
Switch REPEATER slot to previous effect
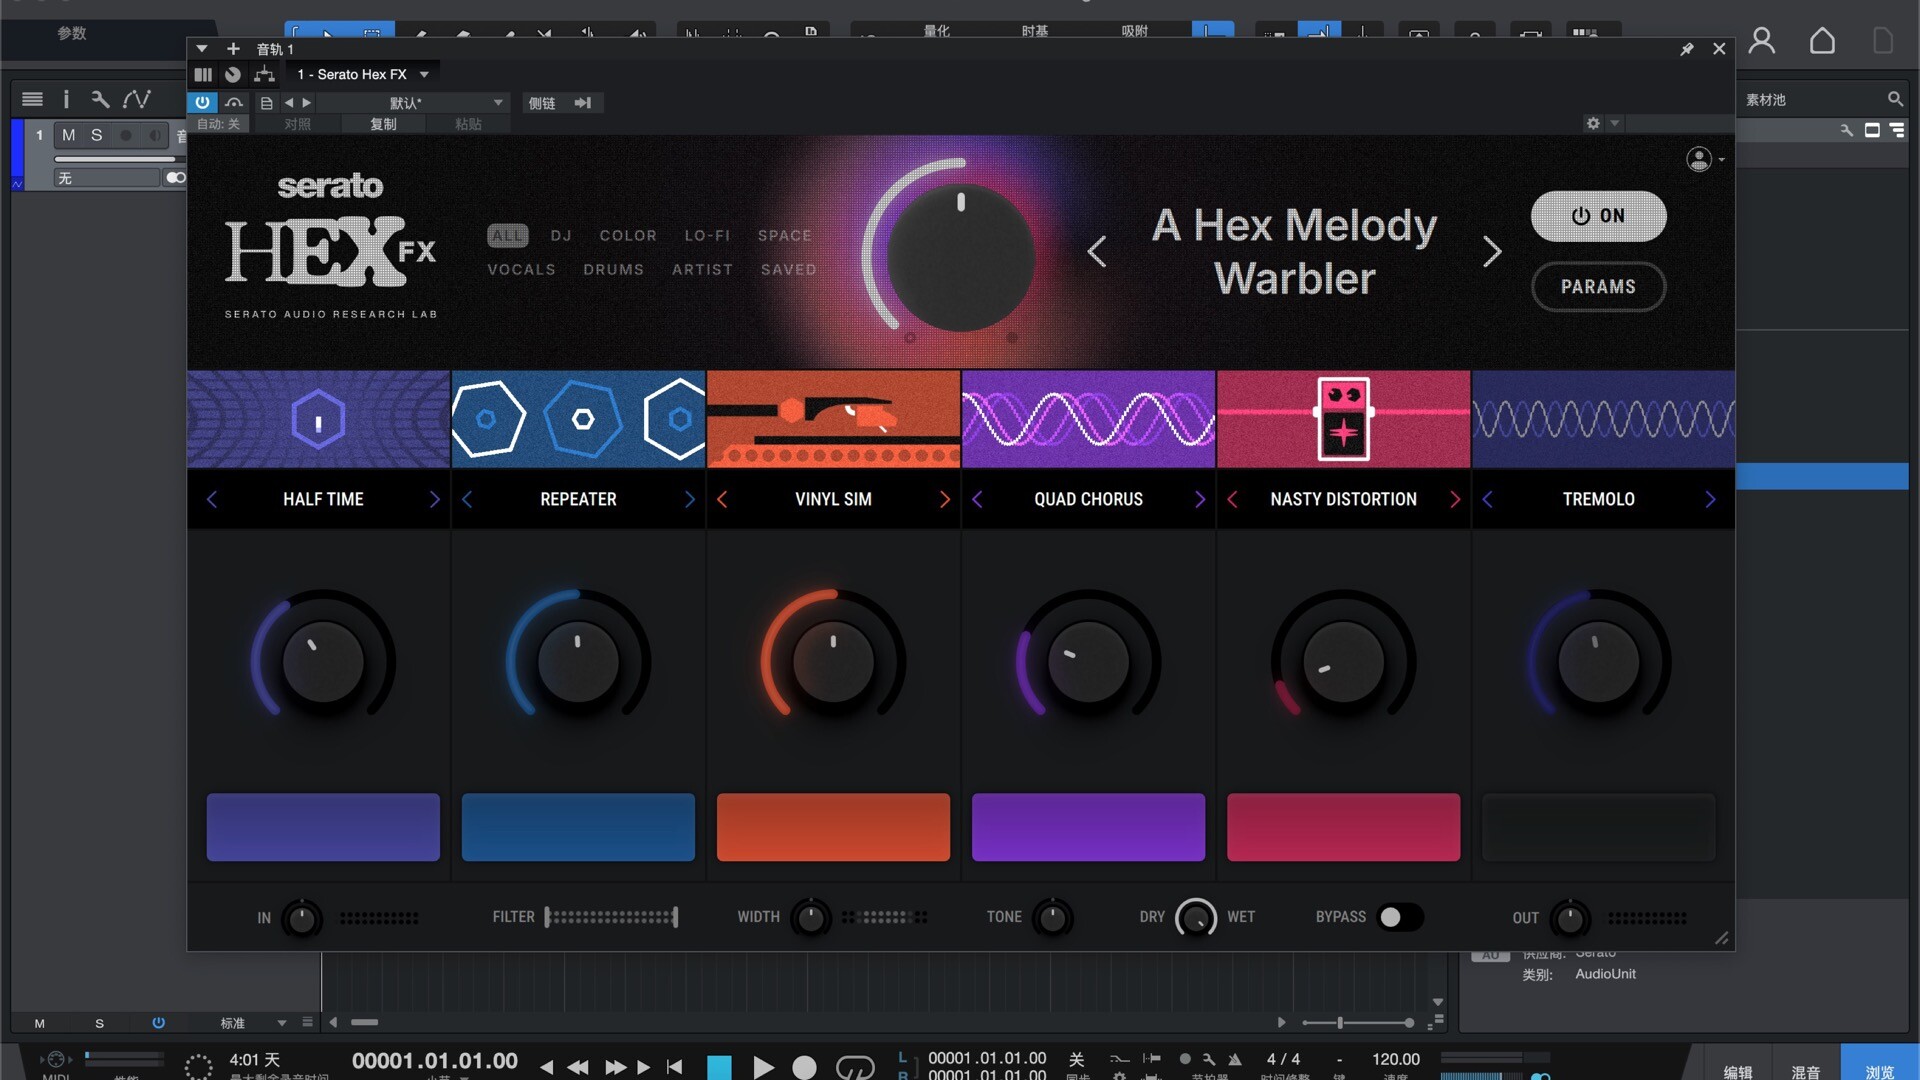467,499
